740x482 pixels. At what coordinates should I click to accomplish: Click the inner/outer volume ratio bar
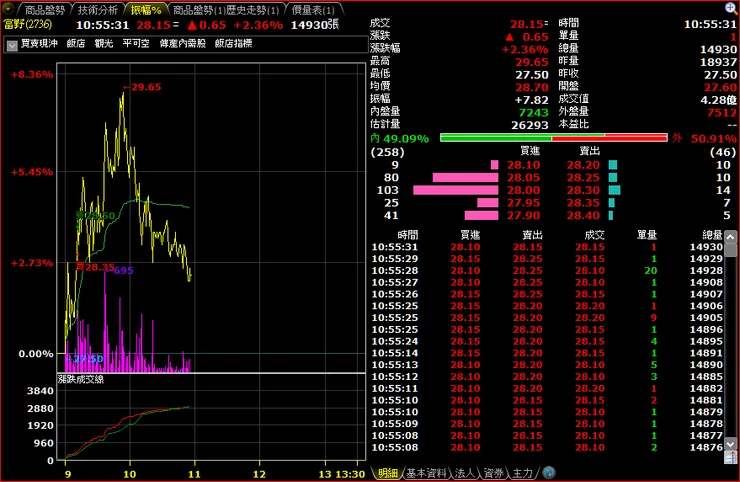pyautogui.click(x=554, y=138)
